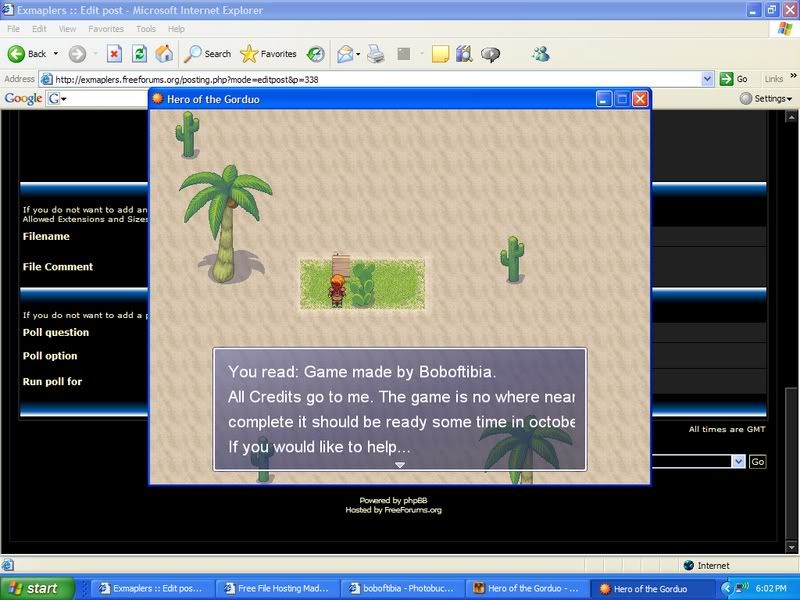Click the Print icon in toolbar
This screenshot has height=600, width=800.
[x=376, y=54]
